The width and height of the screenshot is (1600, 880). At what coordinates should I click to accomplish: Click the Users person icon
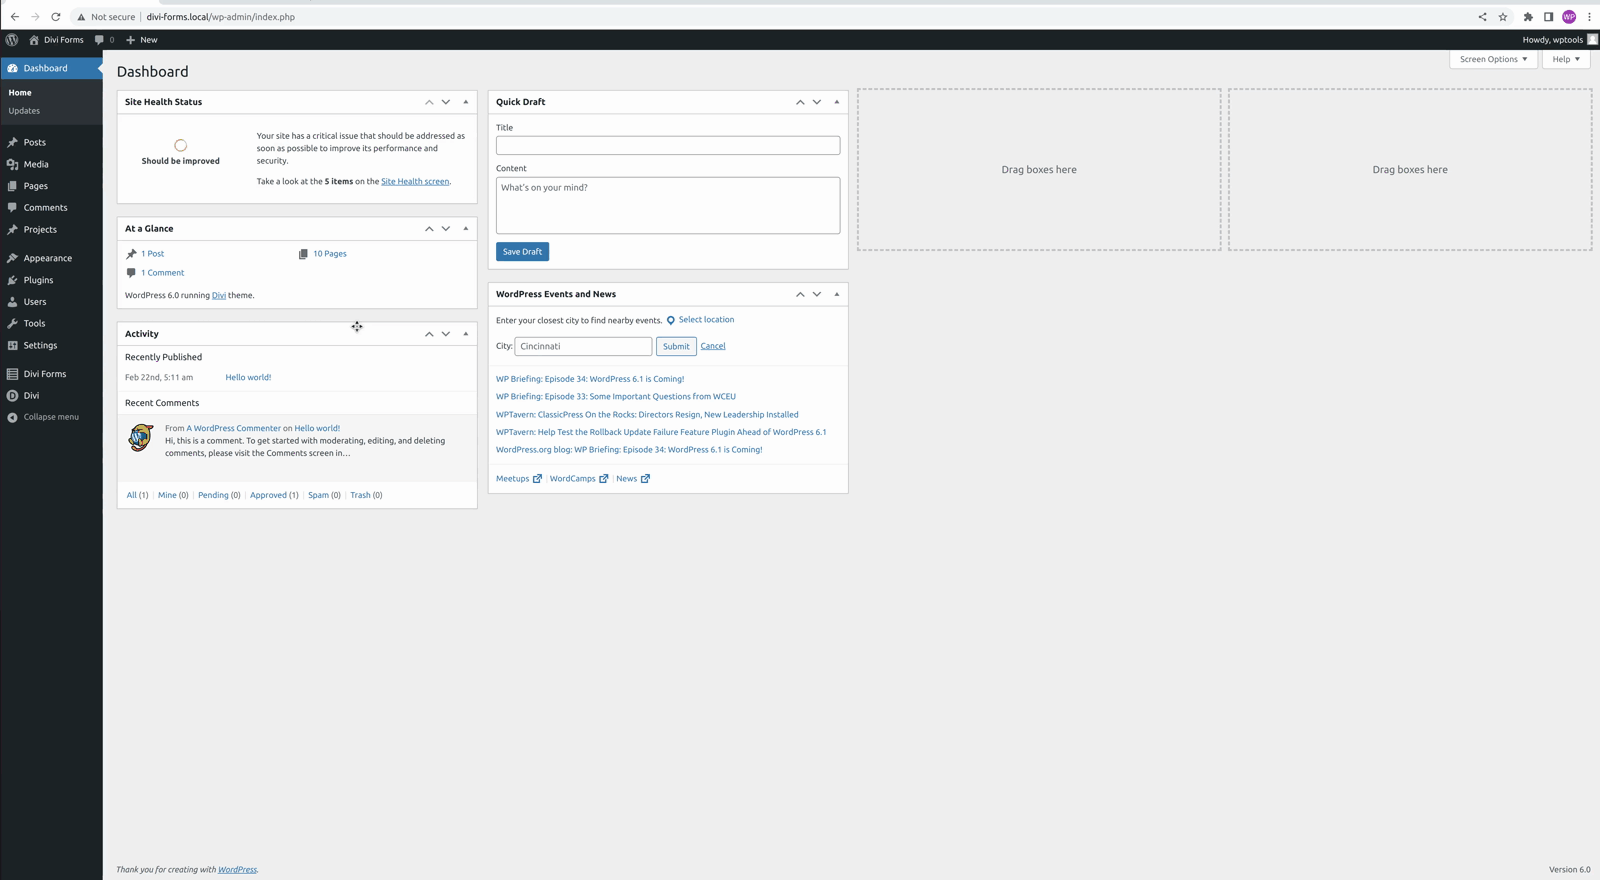12,302
